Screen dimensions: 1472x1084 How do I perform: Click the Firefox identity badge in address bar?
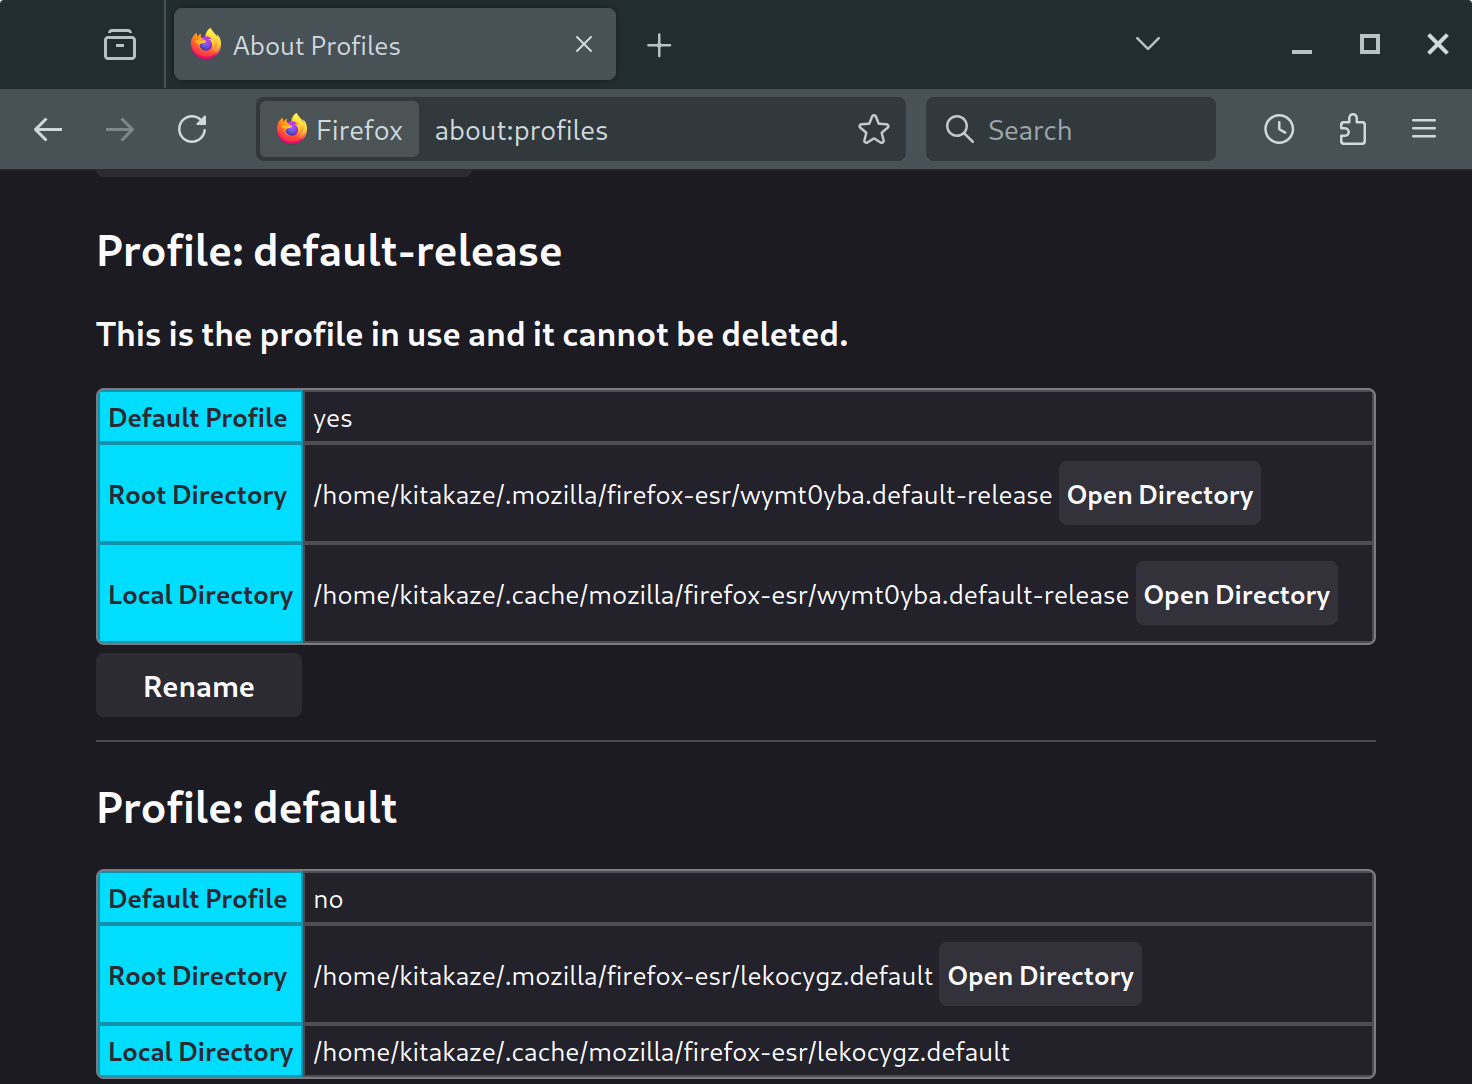[340, 129]
